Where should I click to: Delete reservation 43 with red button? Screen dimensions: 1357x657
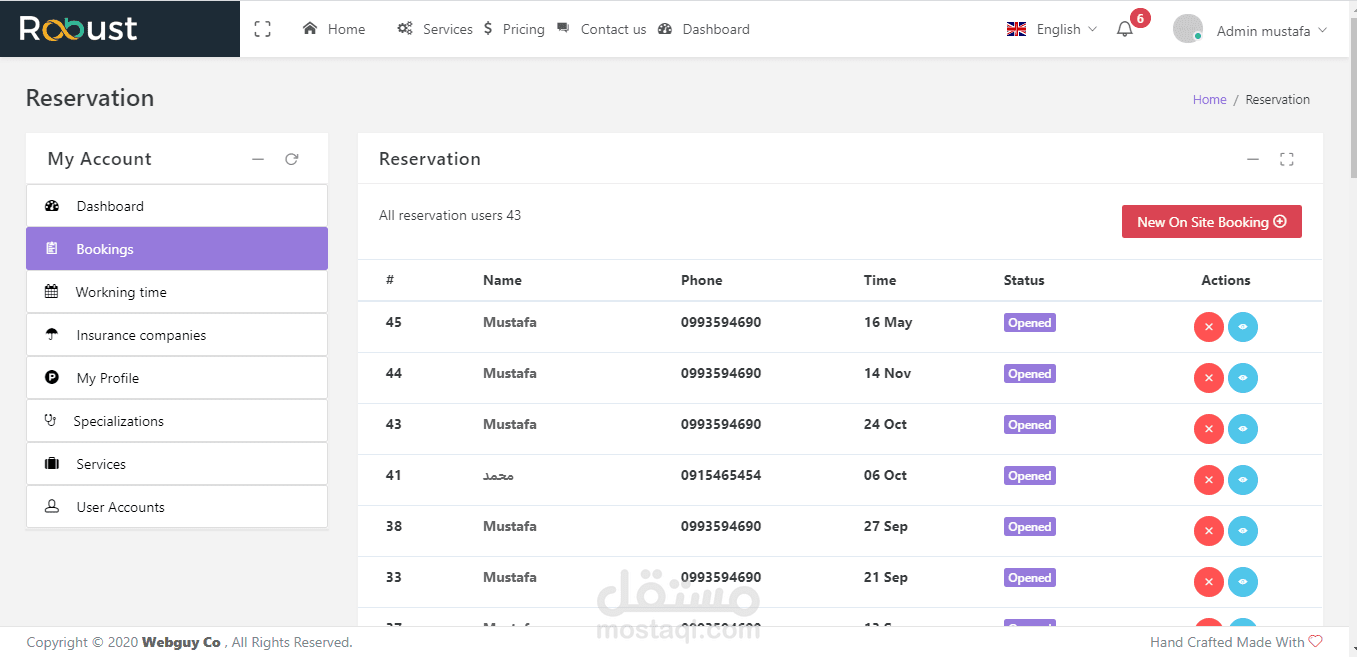click(x=1208, y=429)
